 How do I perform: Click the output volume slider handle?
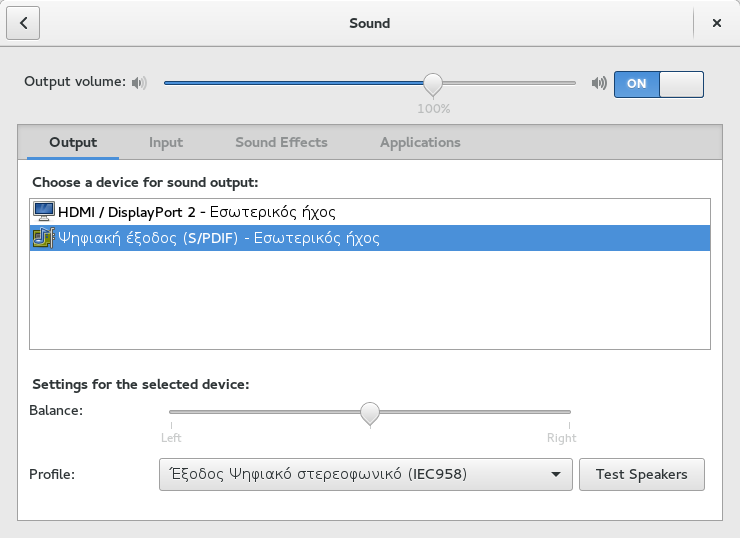[x=433, y=84]
